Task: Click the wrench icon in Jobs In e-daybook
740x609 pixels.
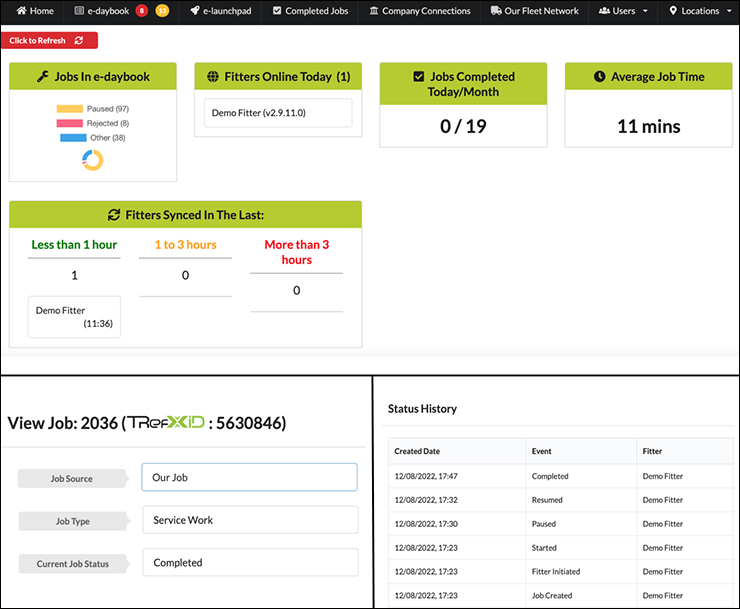Action: click(x=42, y=77)
